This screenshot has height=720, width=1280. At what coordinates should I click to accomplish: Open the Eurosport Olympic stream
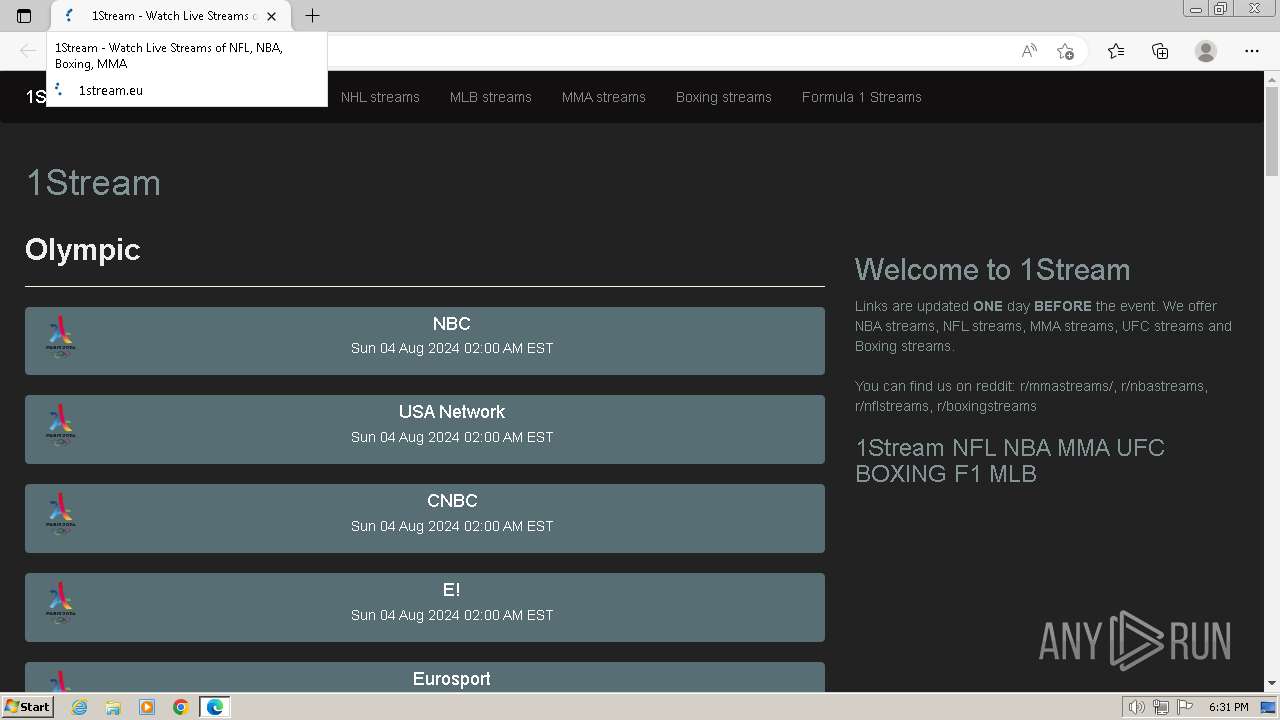[425, 677]
